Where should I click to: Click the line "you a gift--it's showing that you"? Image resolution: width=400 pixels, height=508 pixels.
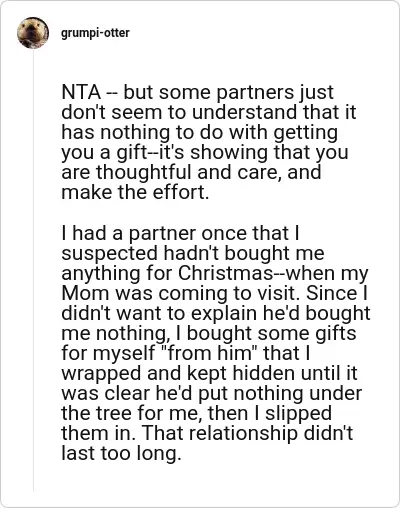[x=205, y=153]
